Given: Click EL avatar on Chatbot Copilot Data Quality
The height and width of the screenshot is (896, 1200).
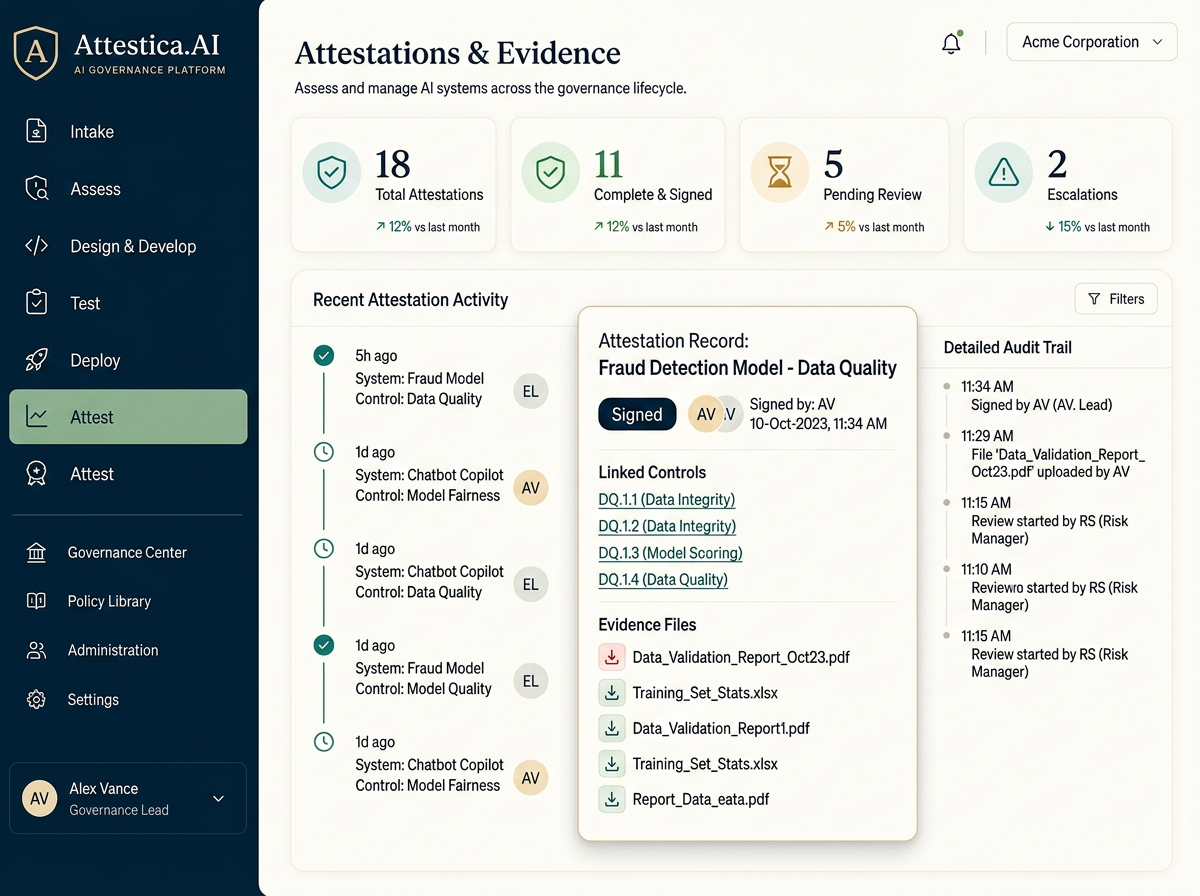Looking at the screenshot, I should tap(531, 584).
